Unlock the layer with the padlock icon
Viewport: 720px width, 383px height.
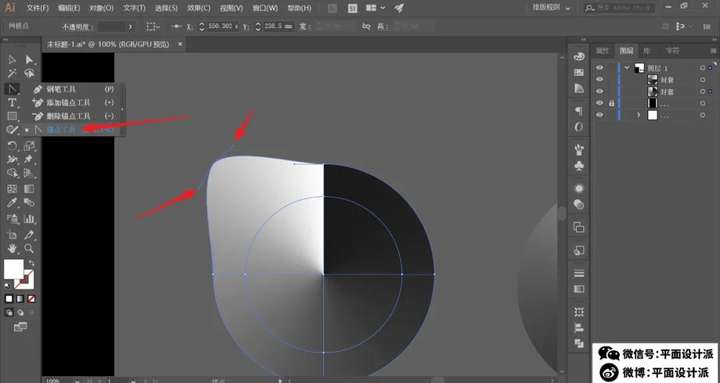click(611, 103)
